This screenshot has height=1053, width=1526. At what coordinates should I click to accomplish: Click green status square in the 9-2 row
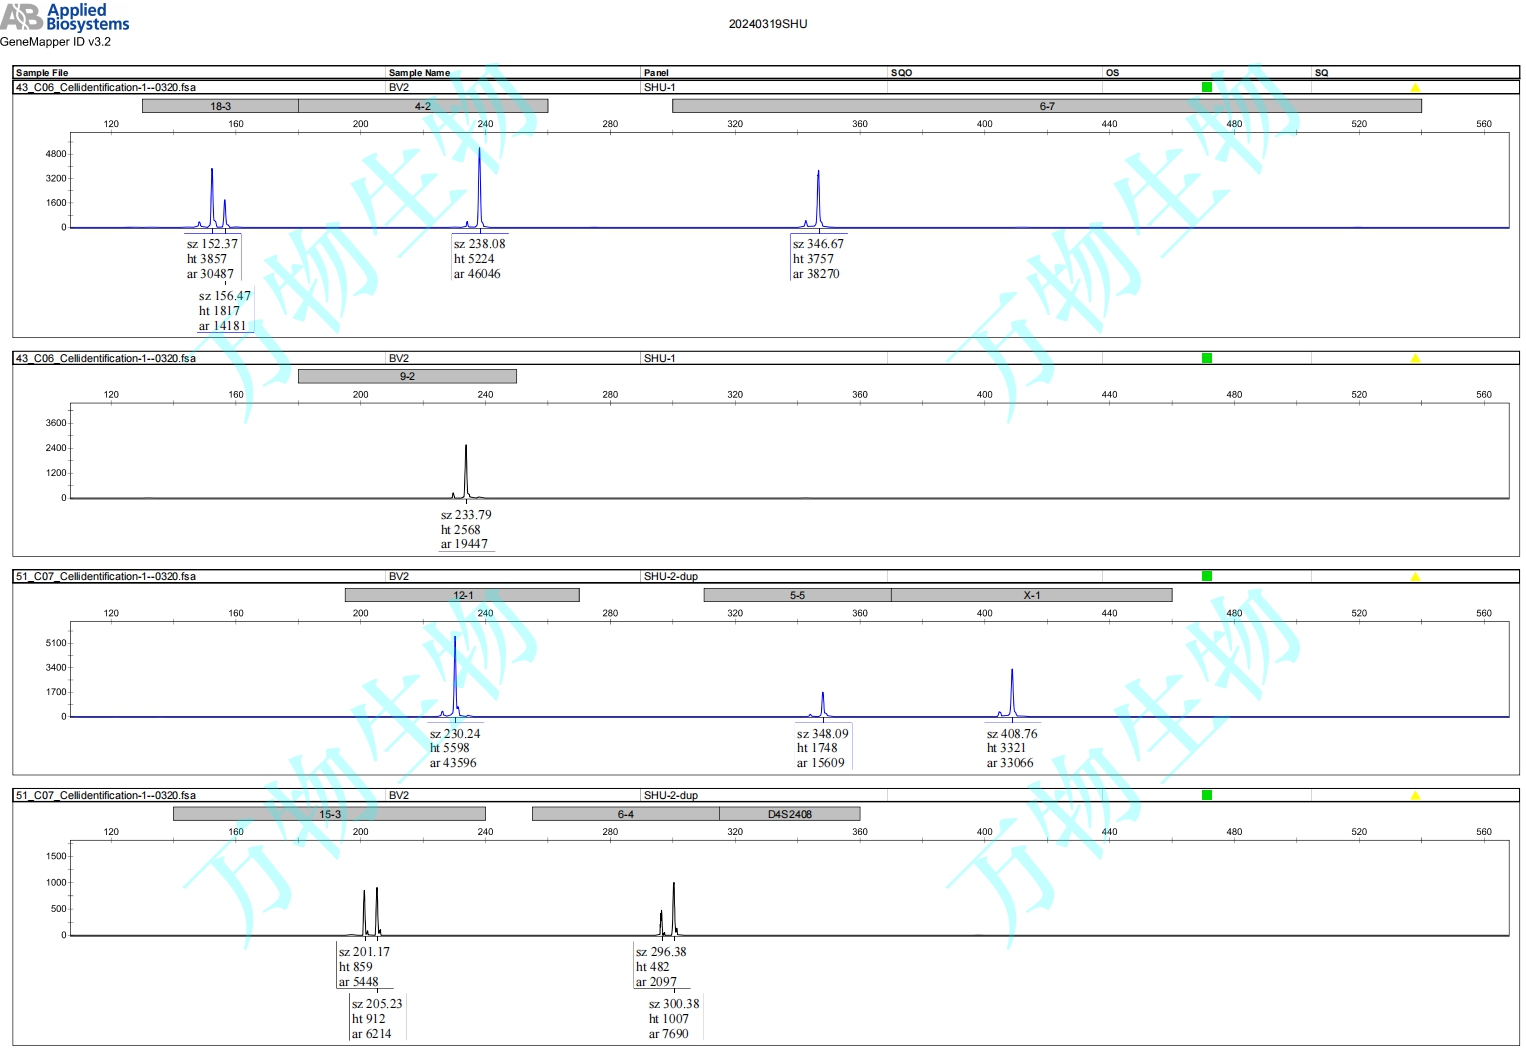(1206, 358)
